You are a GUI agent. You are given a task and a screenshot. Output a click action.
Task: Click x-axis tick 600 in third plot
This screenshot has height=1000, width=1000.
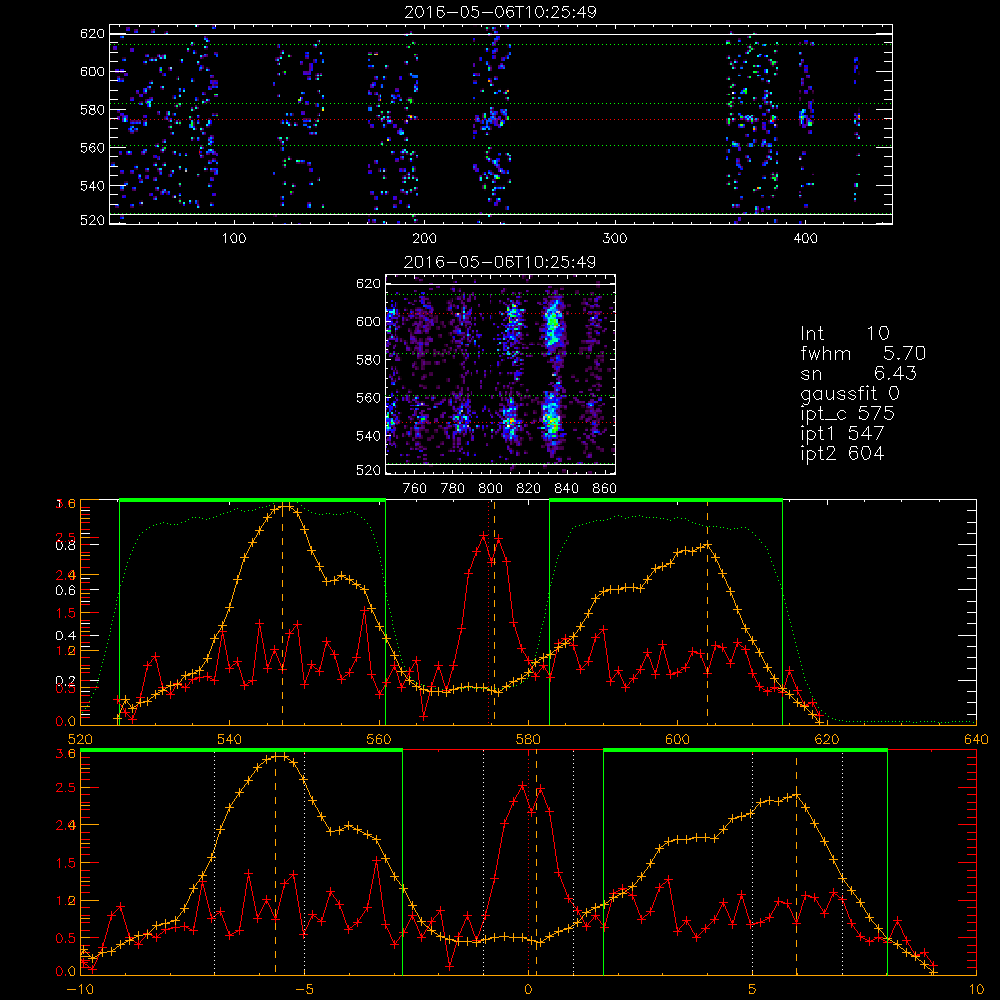677,740
